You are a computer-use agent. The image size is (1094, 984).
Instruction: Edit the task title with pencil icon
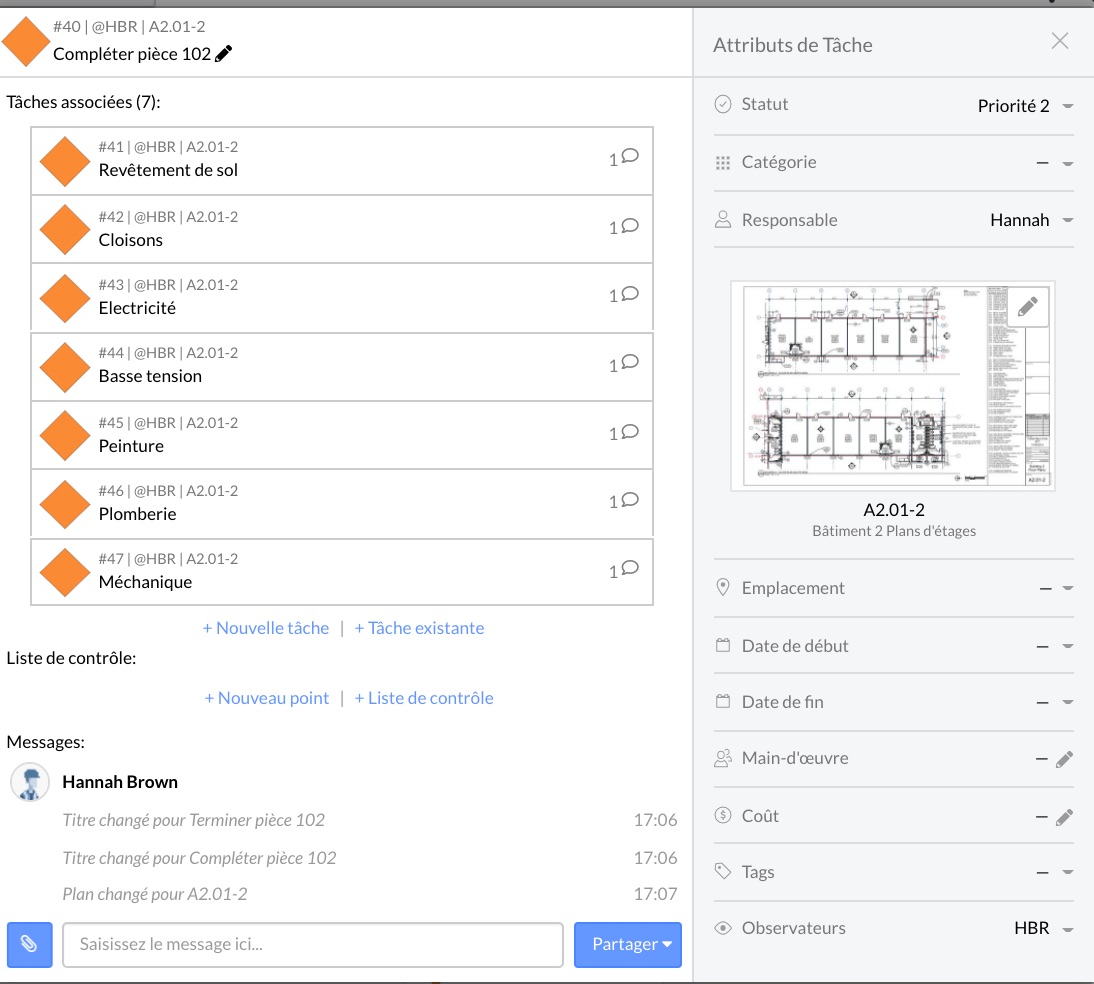click(223, 54)
